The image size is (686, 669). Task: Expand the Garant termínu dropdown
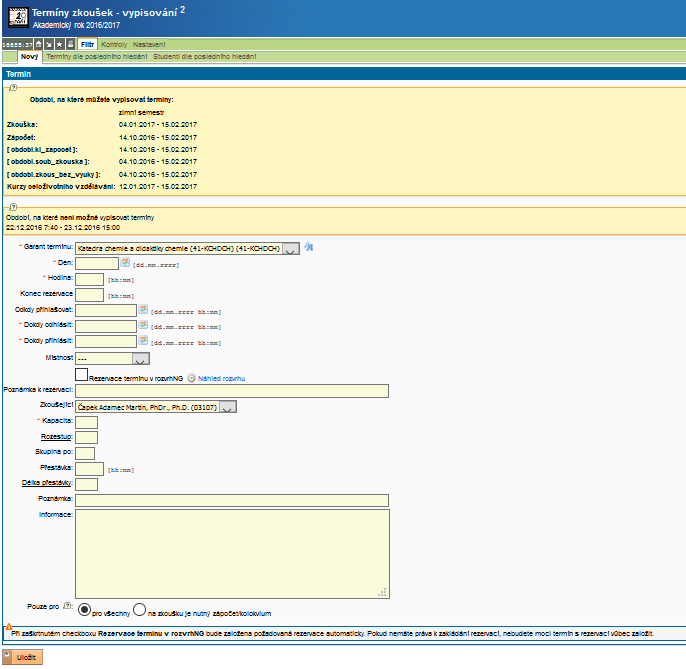click(x=290, y=249)
